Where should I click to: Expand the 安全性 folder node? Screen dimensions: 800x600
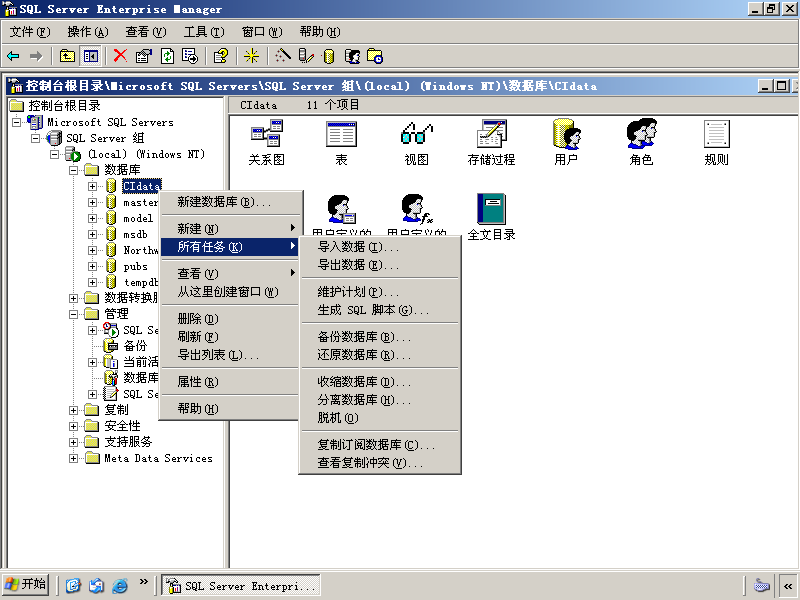[x=73, y=426]
